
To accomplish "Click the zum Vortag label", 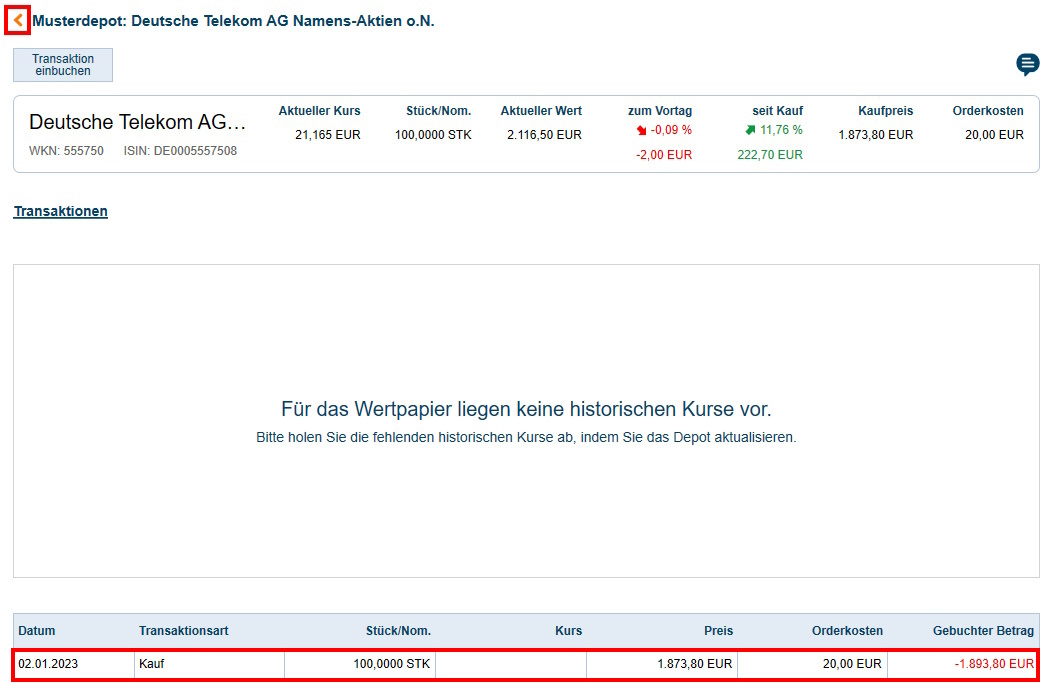I will [x=660, y=111].
